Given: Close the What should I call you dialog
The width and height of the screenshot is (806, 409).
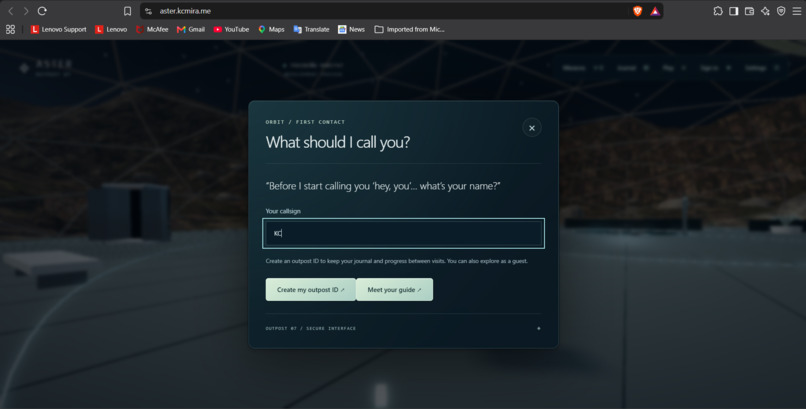Looking at the screenshot, I should click(532, 128).
